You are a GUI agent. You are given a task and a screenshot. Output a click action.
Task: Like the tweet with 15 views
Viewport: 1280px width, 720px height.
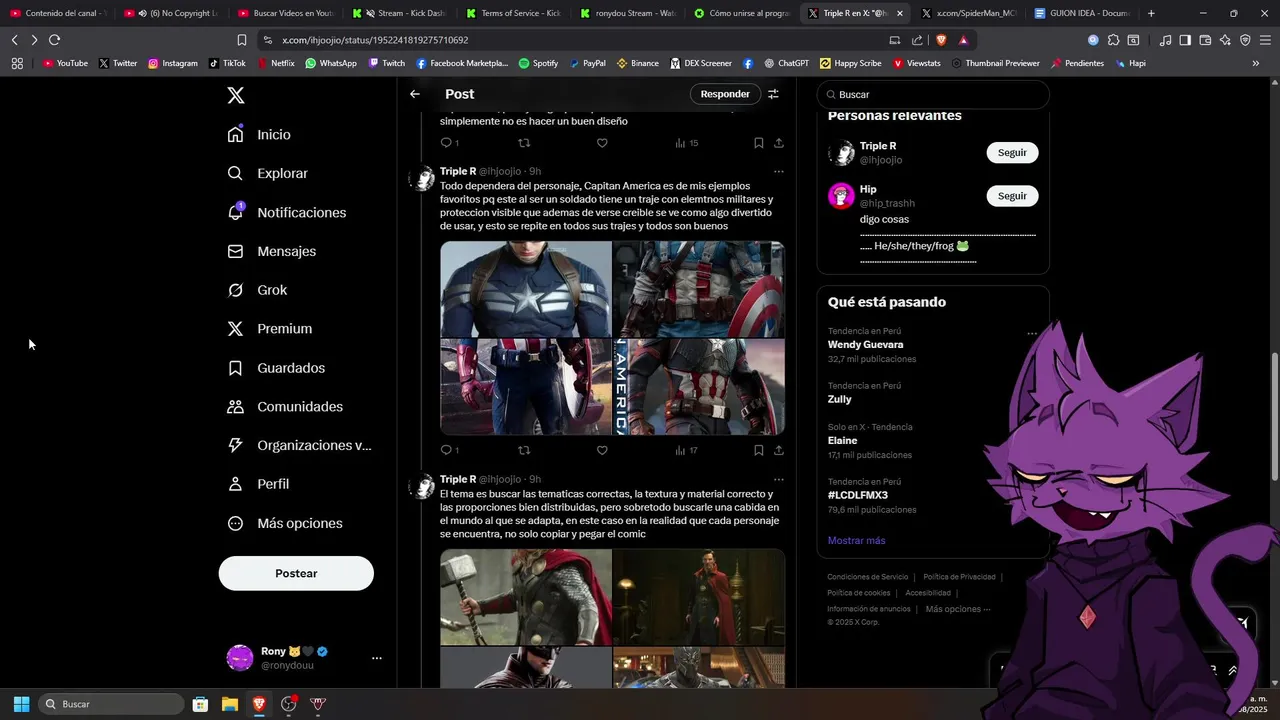(x=602, y=143)
